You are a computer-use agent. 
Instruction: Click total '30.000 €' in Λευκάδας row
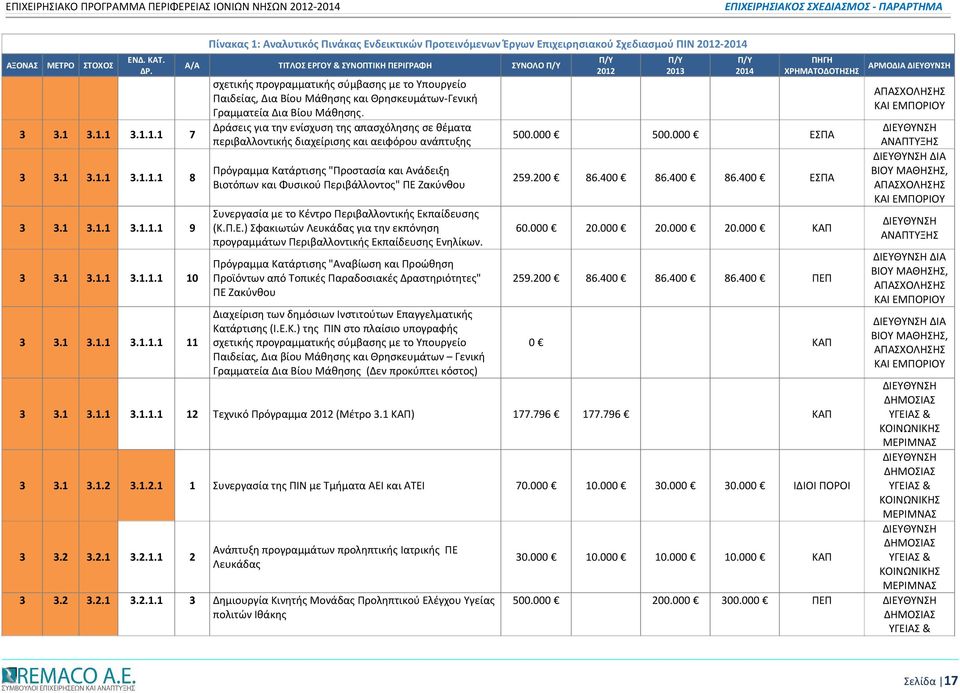point(536,557)
